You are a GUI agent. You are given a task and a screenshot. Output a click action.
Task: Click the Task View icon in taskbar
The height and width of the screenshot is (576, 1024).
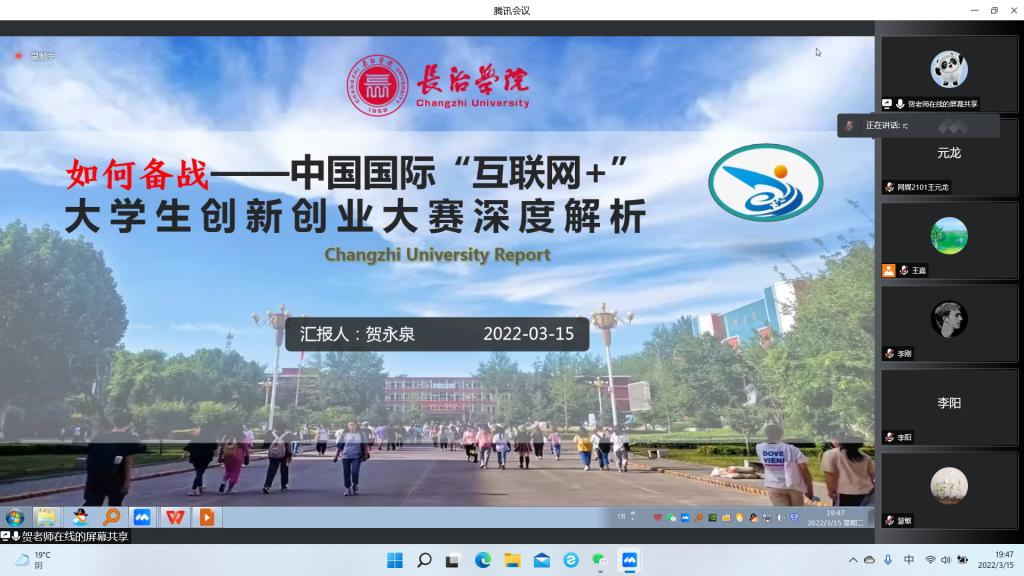click(453, 560)
